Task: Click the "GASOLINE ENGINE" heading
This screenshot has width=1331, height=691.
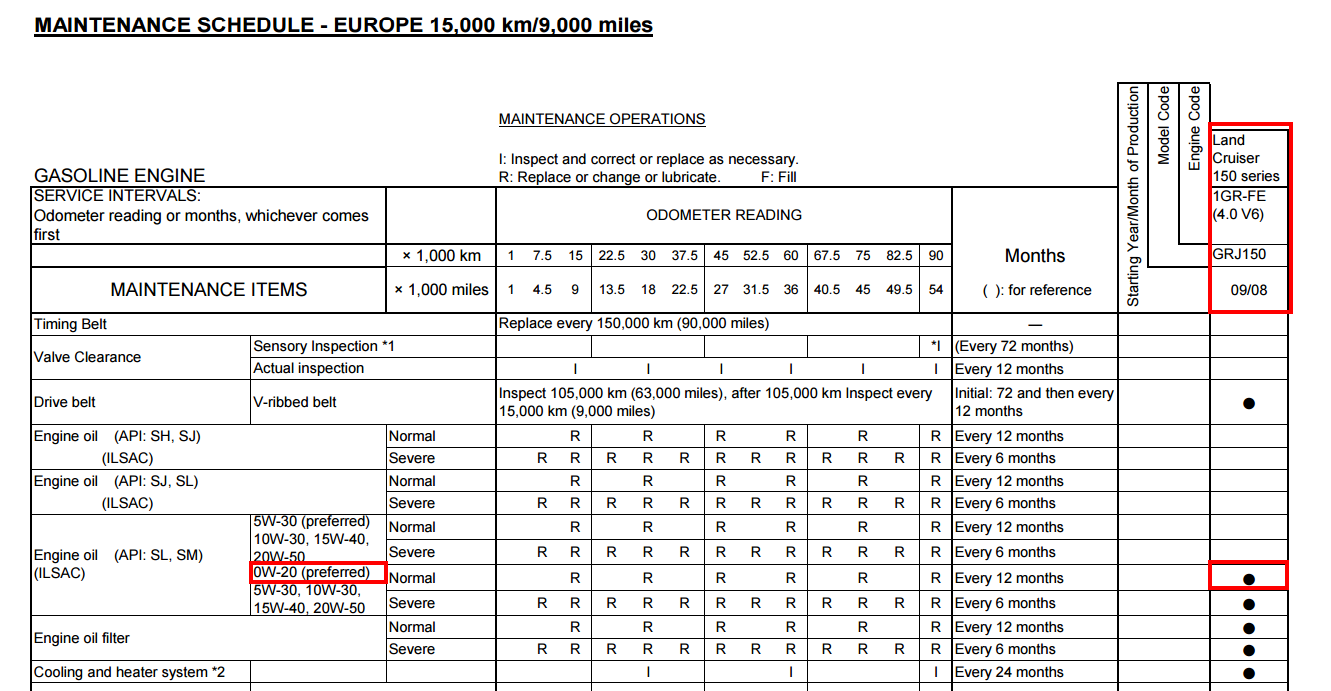Action: (x=119, y=176)
